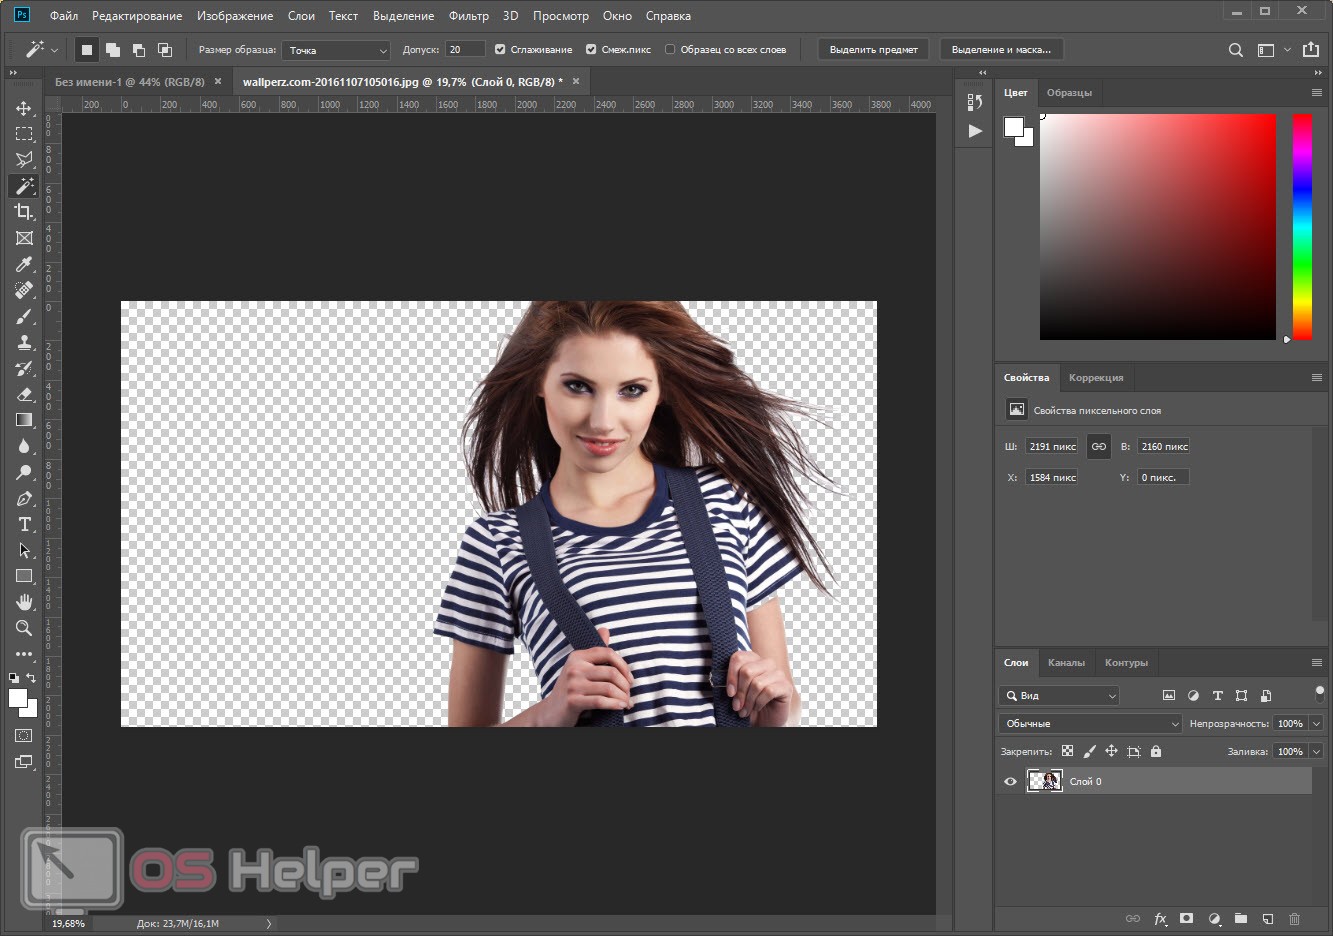
Task: Lock image pixels with brush icon
Action: (1090, 751)
